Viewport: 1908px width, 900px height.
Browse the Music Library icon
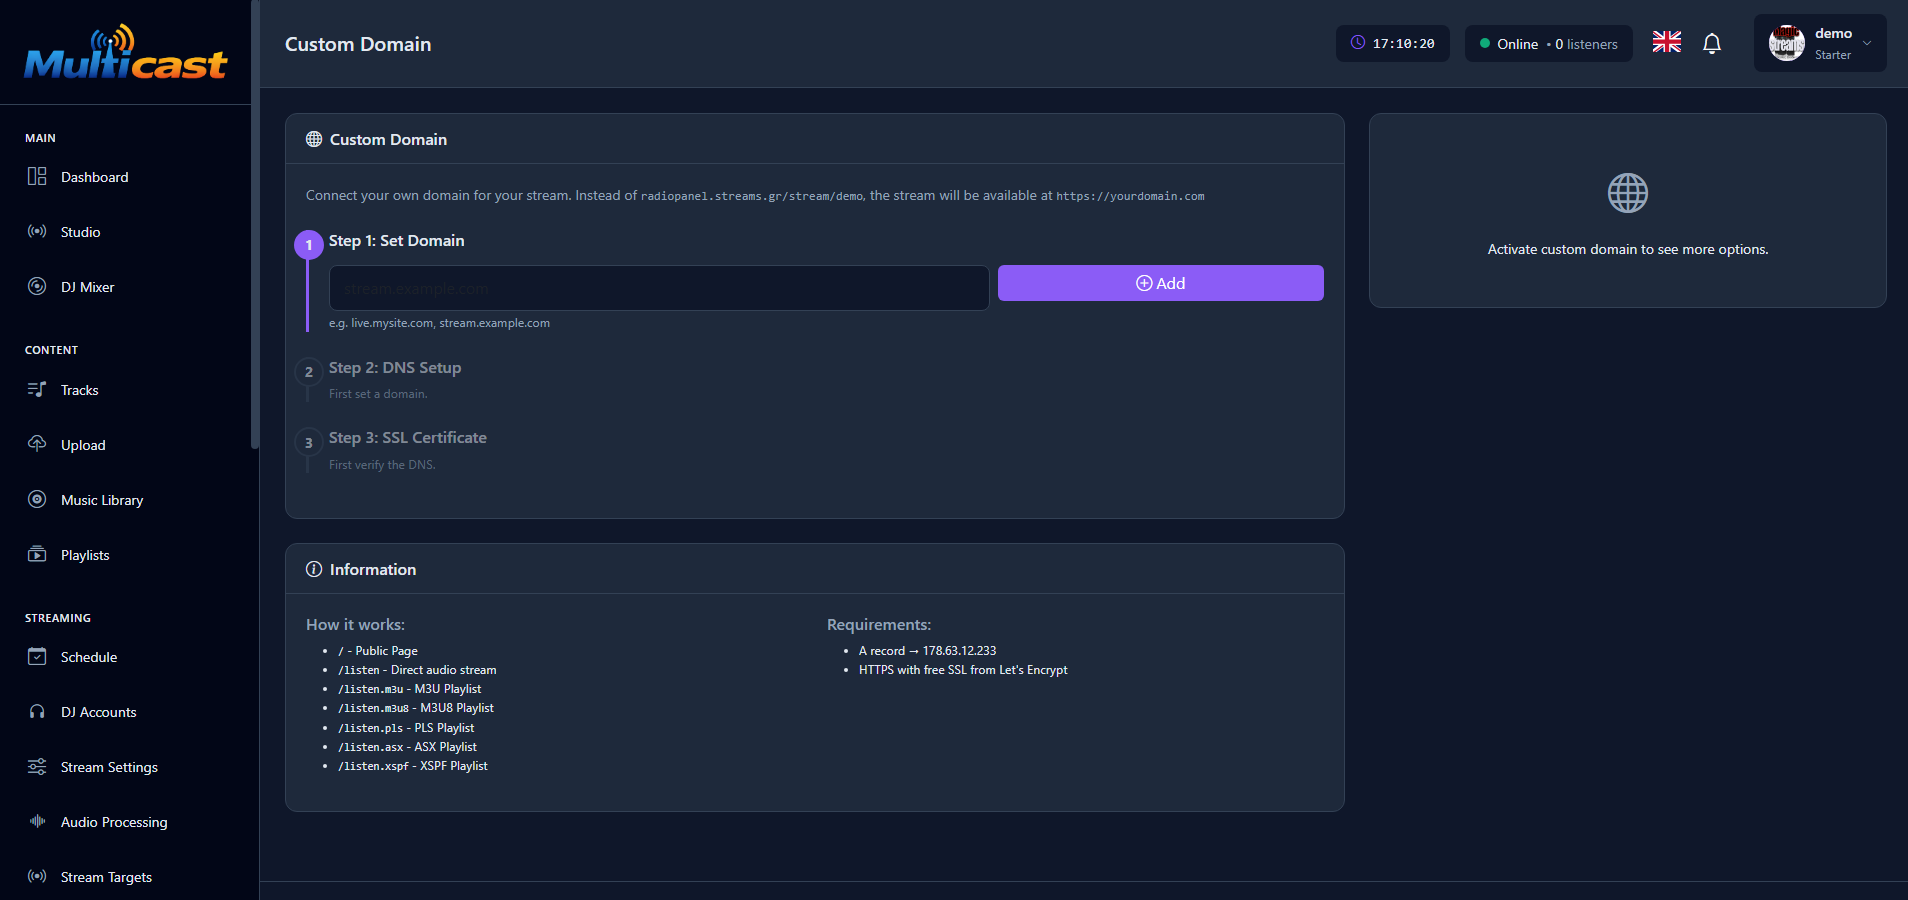pos(37,499)
